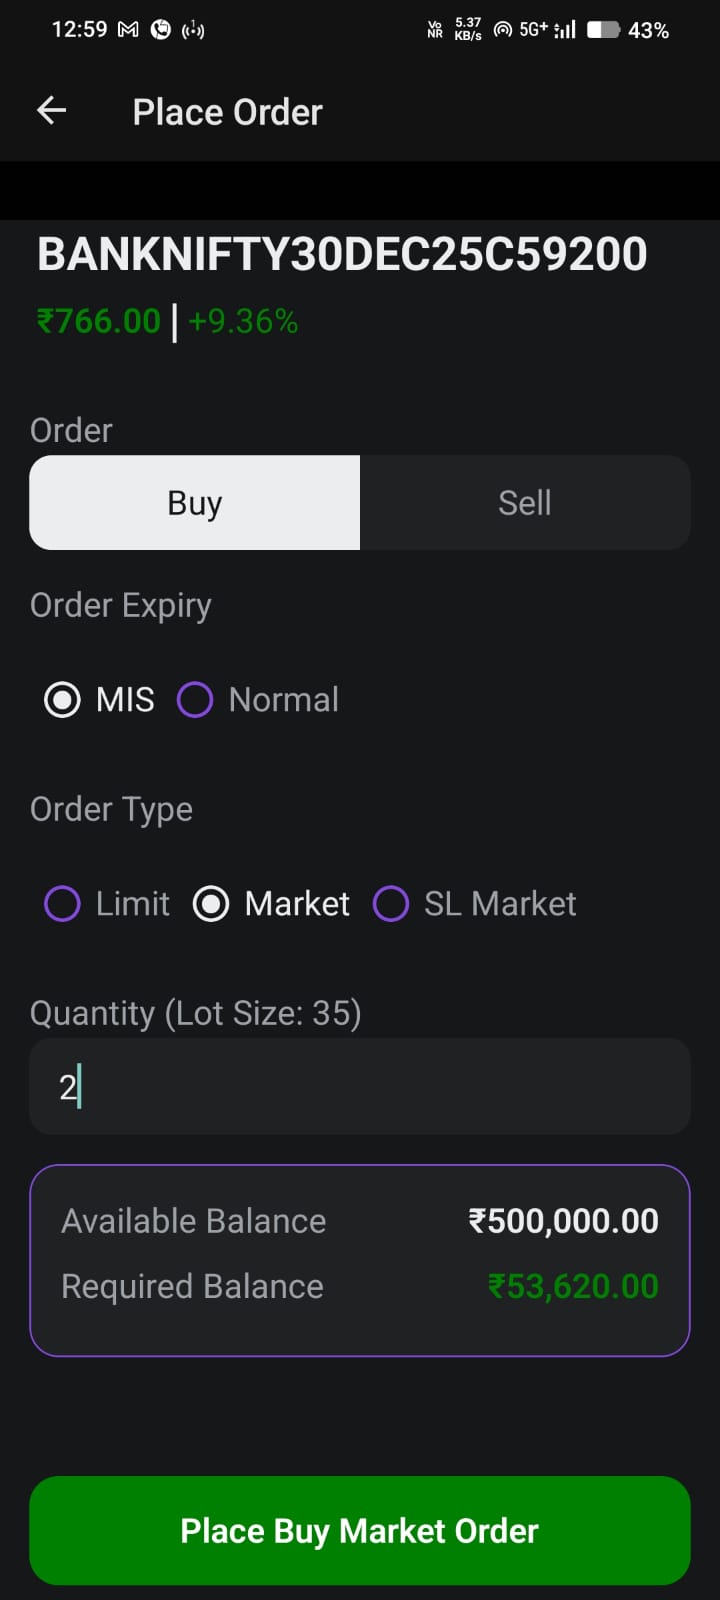This screenshot has height=1600, width=720.
Task: Tap the Available Balance amount ₹500,000.00
Action: pos(563,1221)
